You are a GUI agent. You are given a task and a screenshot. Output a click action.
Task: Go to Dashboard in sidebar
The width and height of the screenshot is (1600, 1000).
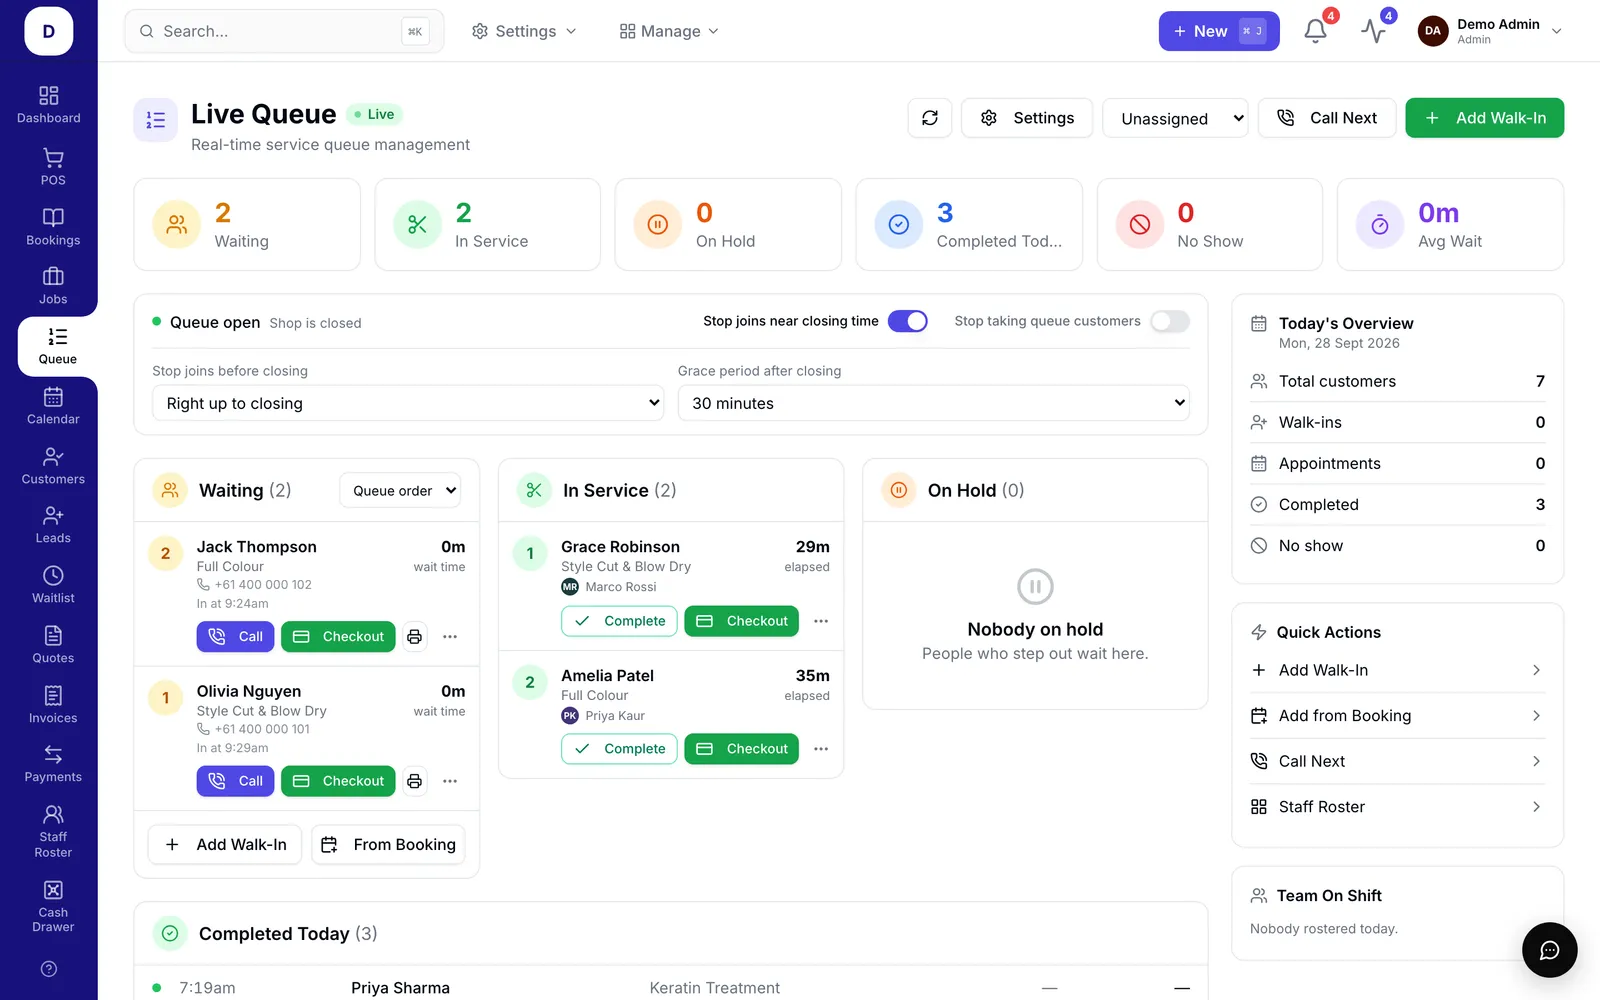point(49,105)
